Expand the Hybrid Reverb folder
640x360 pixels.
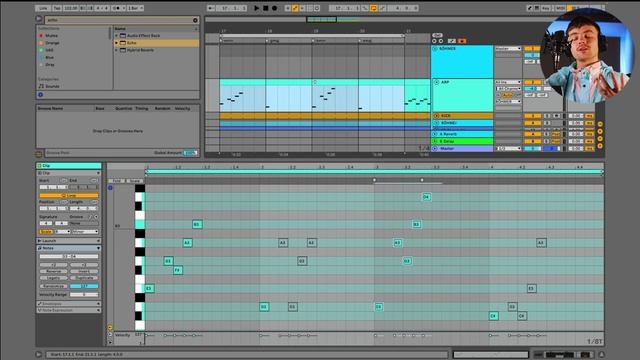(x=117, y=50)
